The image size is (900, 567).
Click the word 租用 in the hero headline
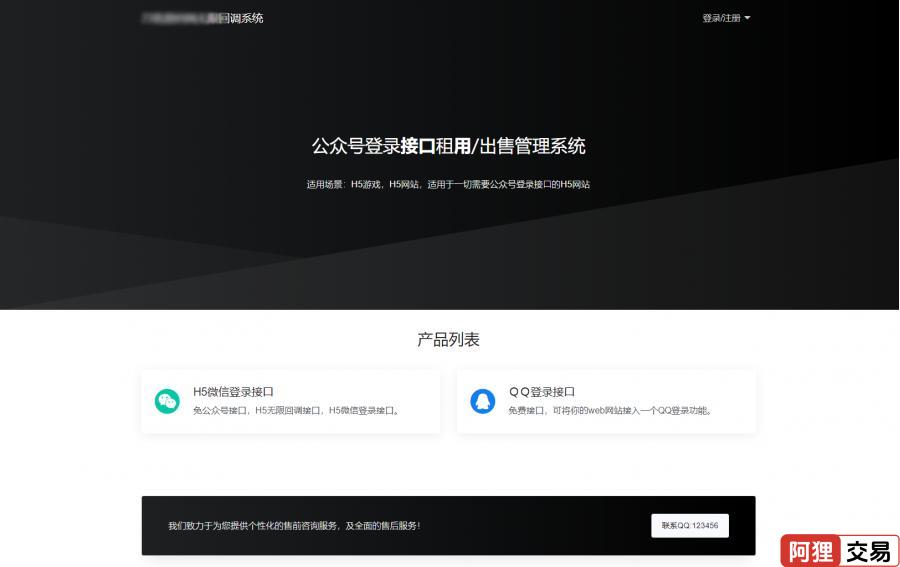(453, 146)
